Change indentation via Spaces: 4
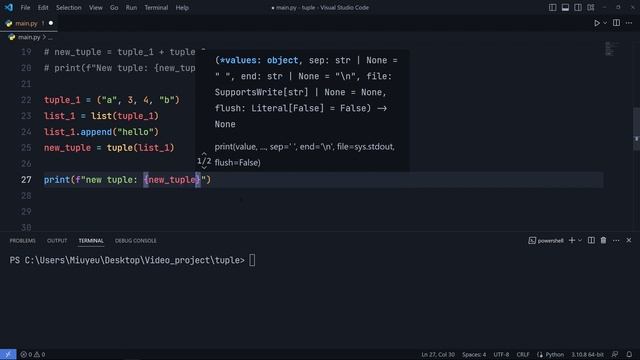Viewport: 640px width, 360px height. click(x=474, y=354)
